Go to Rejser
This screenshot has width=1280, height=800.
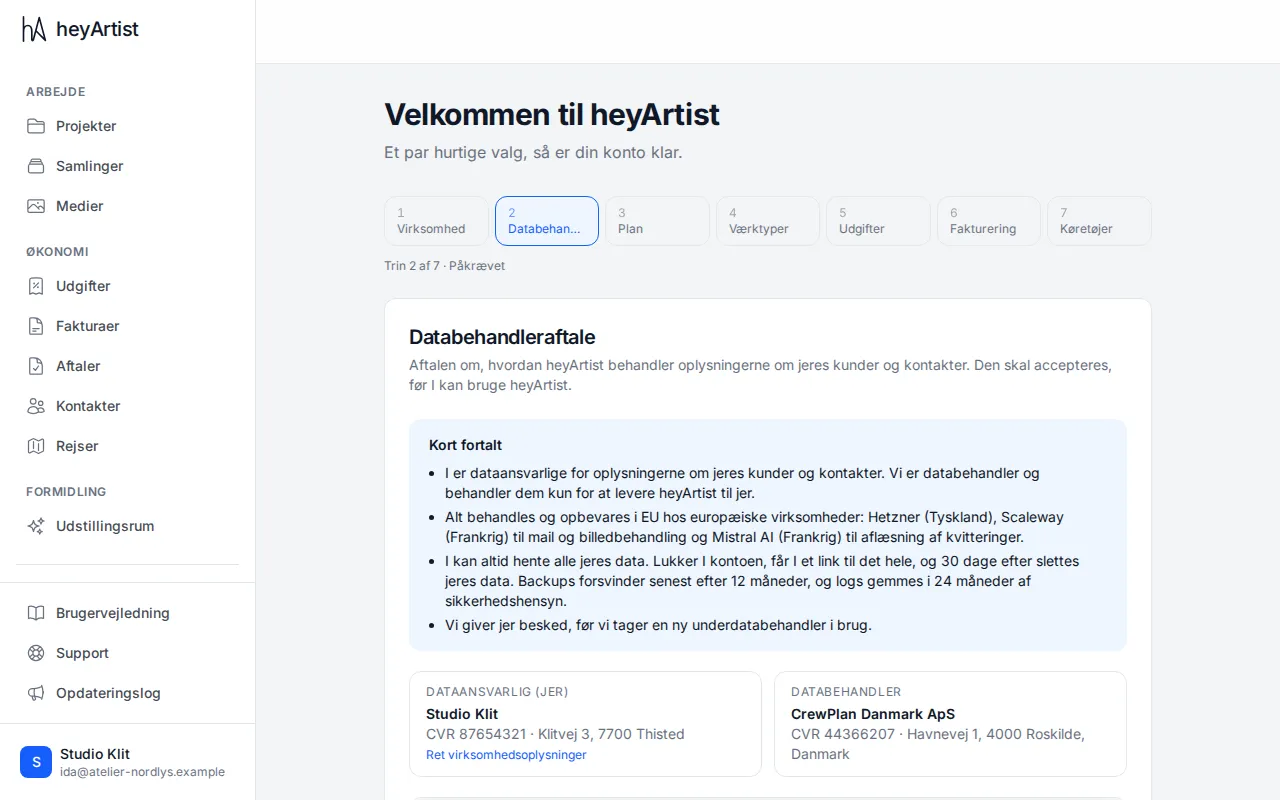128,446
